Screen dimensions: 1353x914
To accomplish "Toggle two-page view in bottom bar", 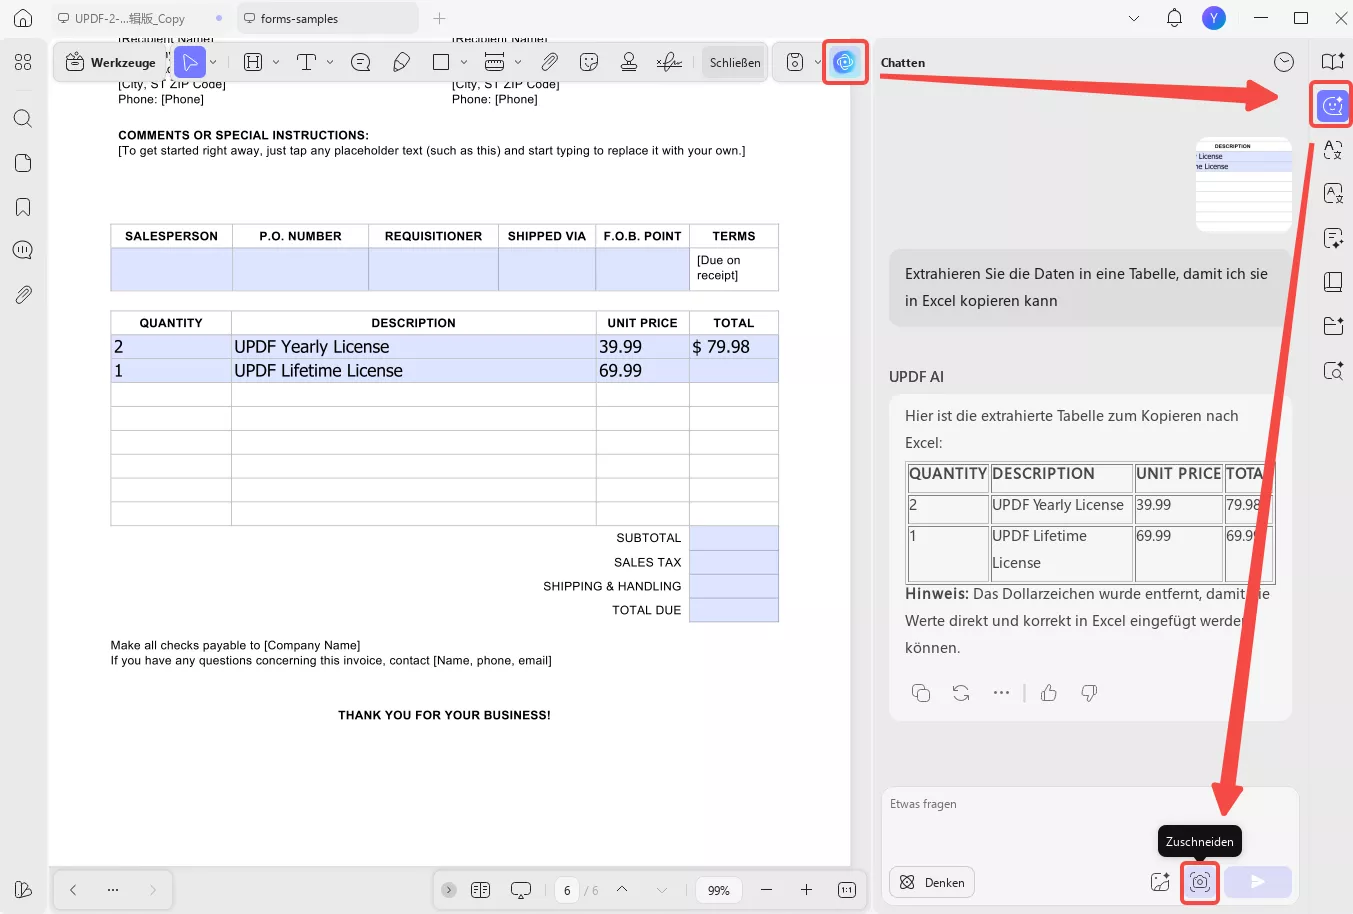I will 480,889.
